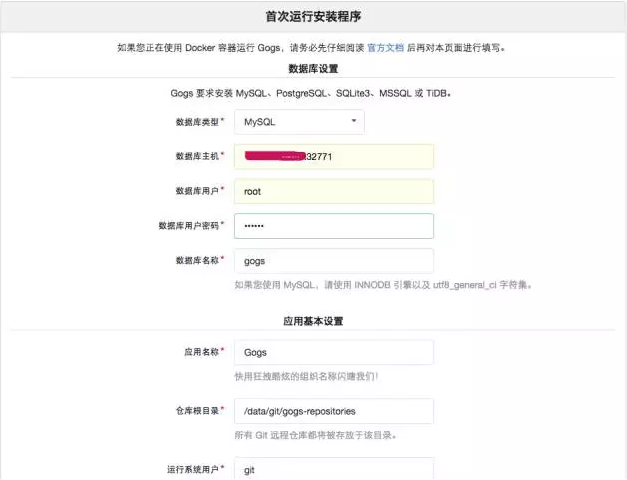This screenshot has height=480, width=627.
Task: Click the 应用名称 label
Action: pos(202,352)
